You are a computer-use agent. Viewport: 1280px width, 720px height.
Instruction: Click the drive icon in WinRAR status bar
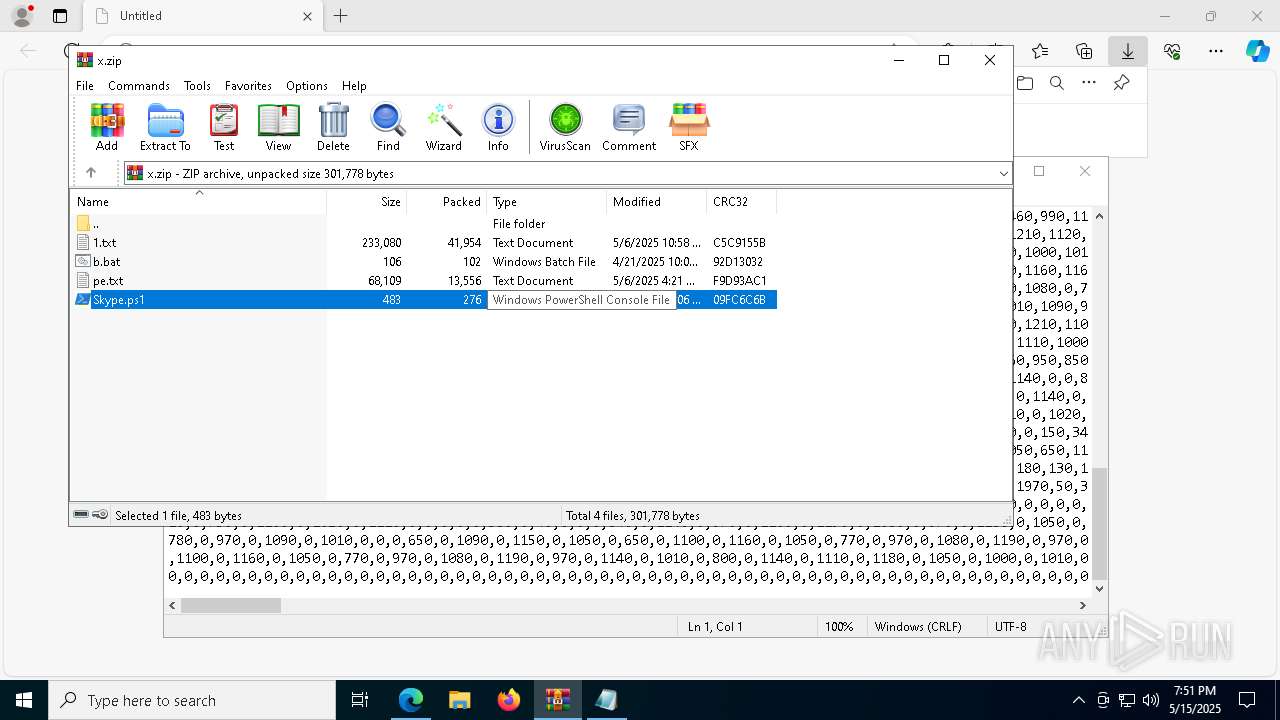point(81,515)
